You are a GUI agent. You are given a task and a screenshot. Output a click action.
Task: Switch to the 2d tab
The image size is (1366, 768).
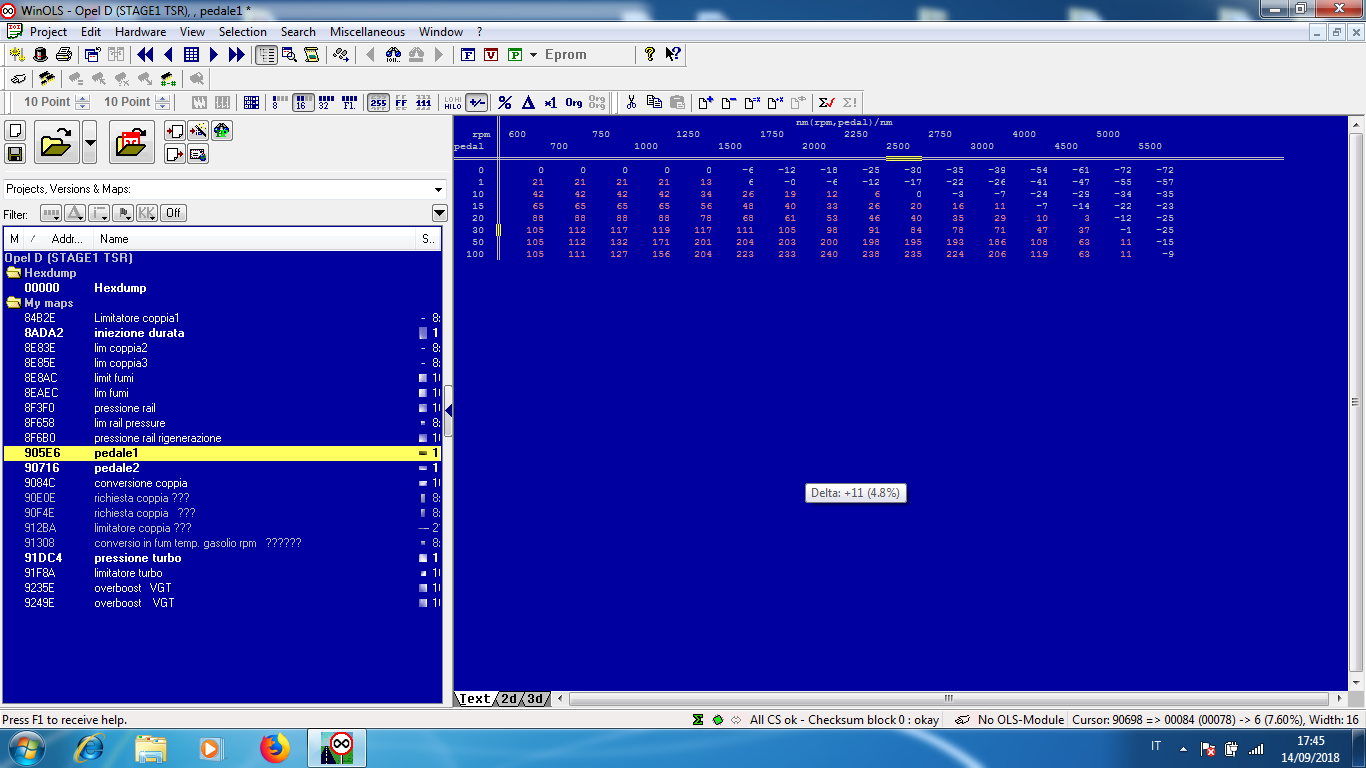coord(509,699)
